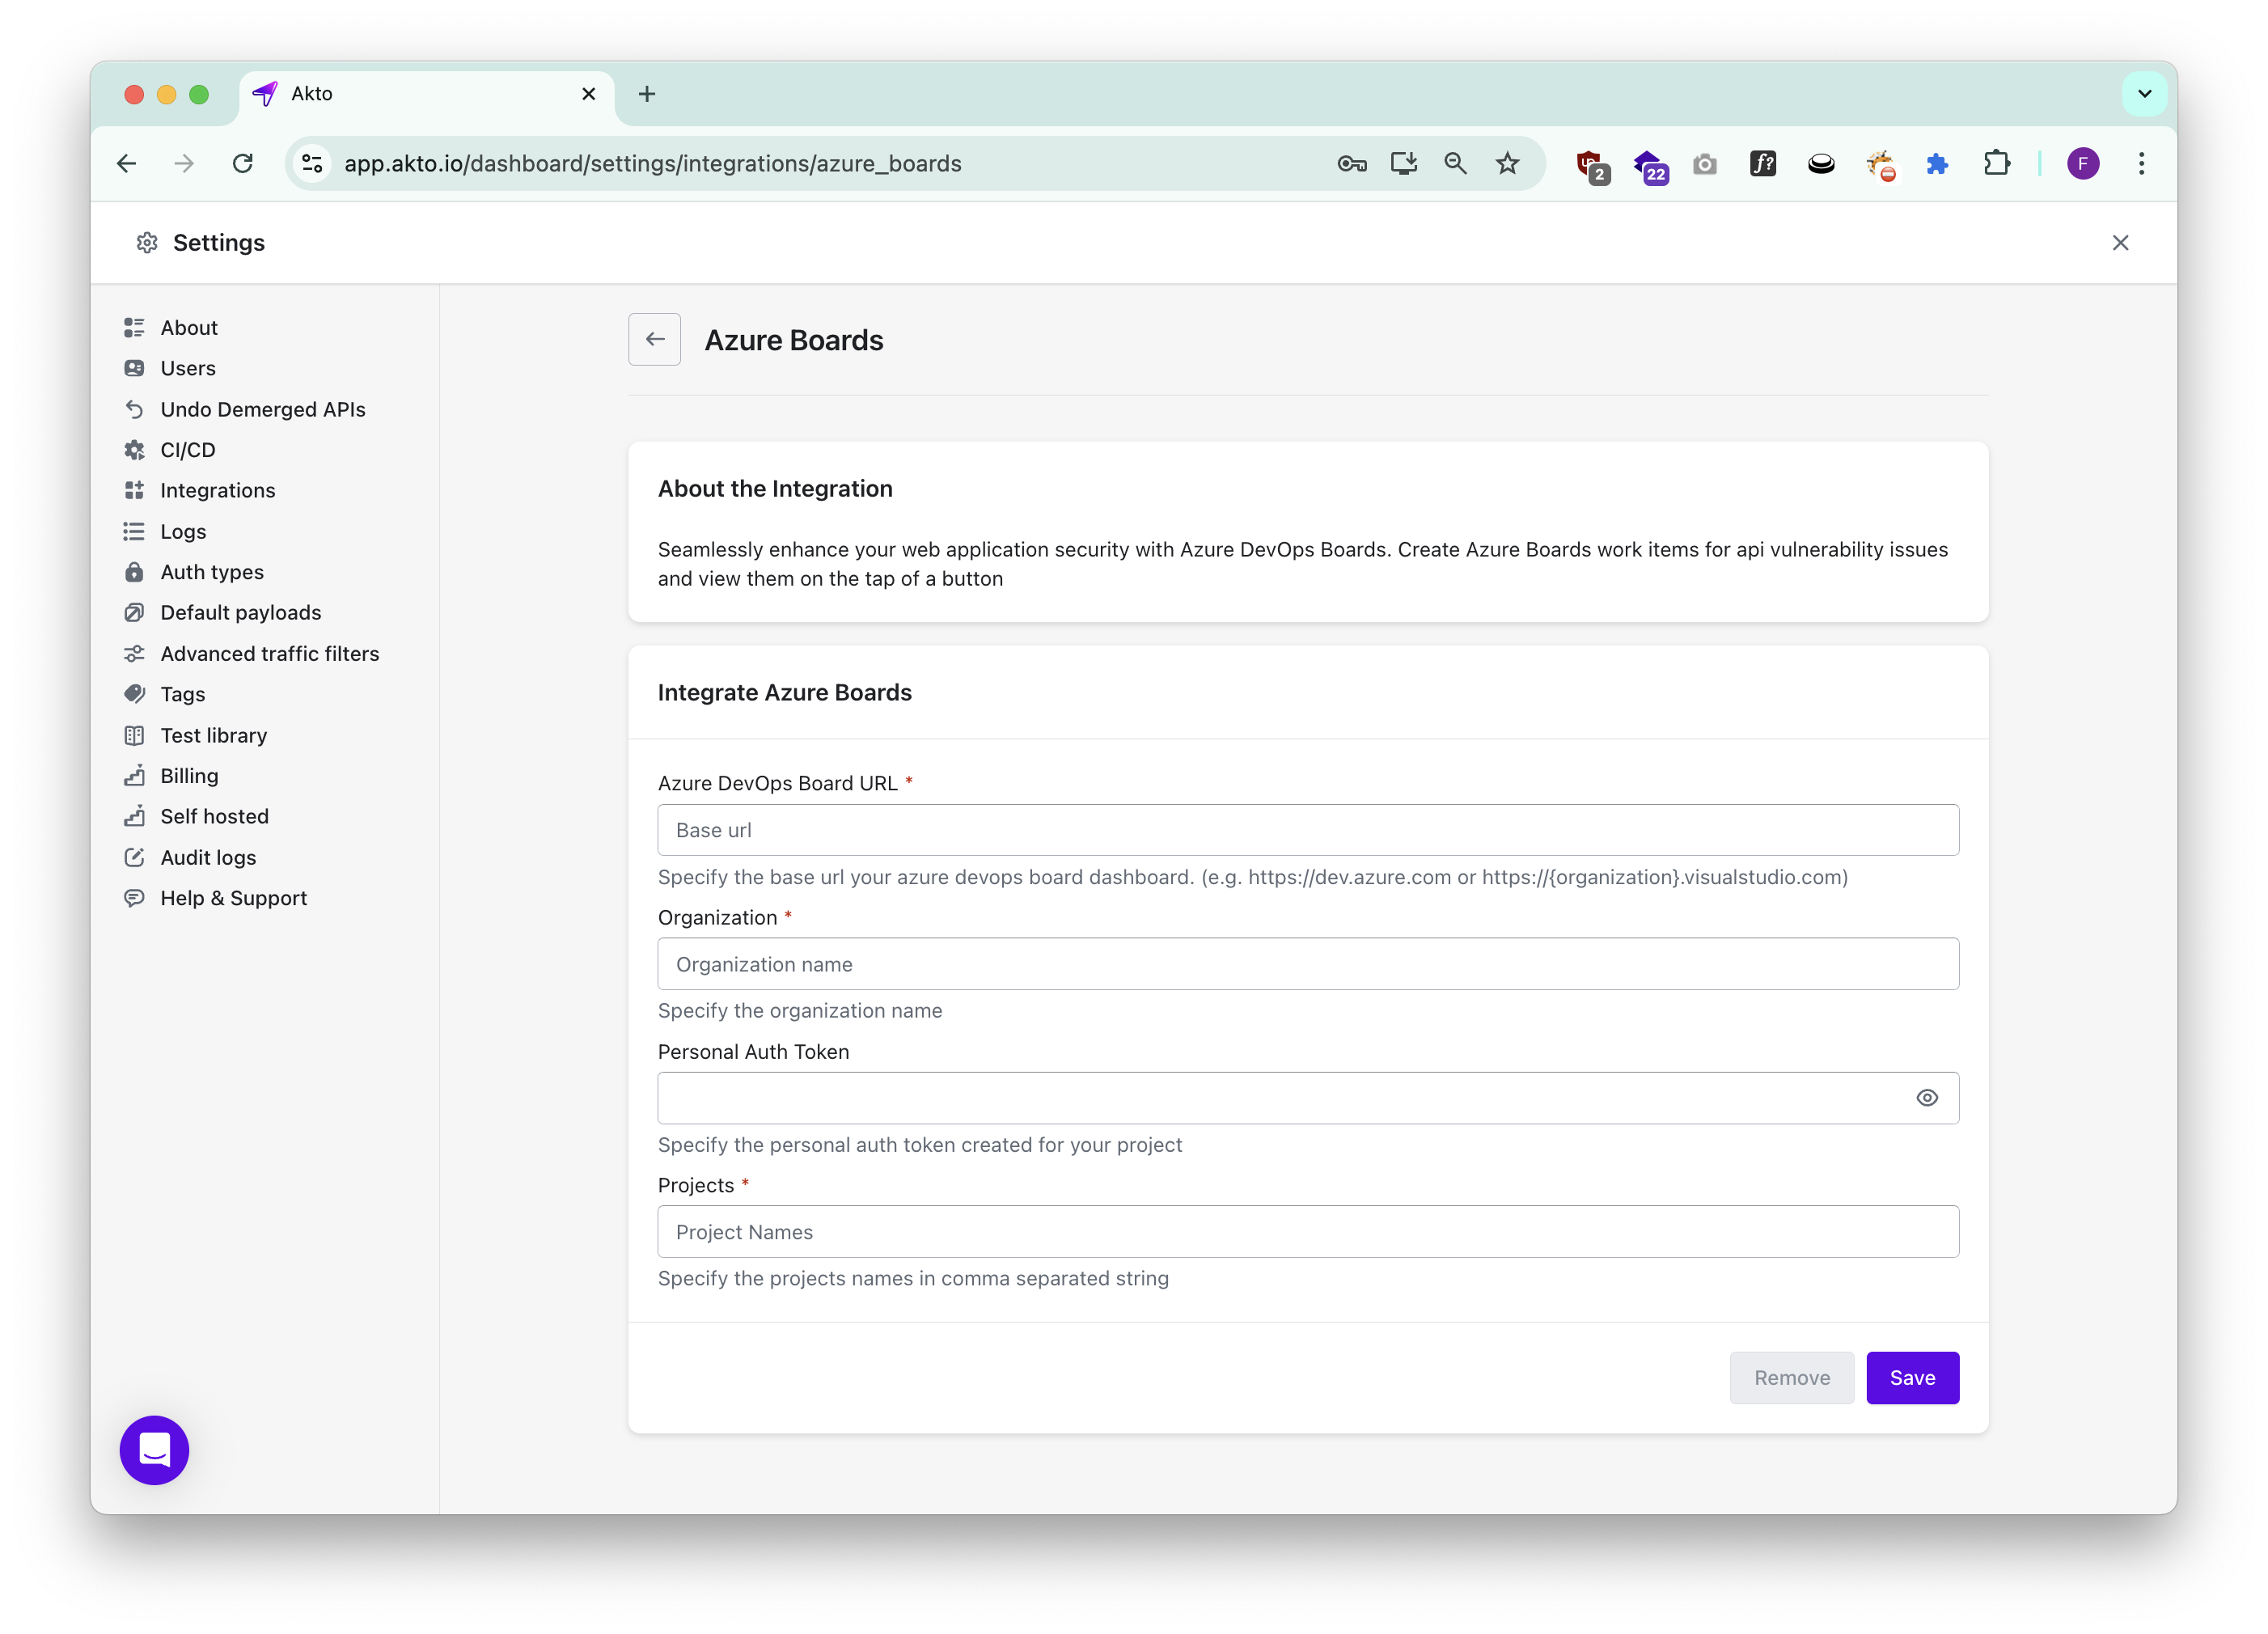
Task: Focus the Azure DevOps Board URL field
Action: tap(1307, 830)
